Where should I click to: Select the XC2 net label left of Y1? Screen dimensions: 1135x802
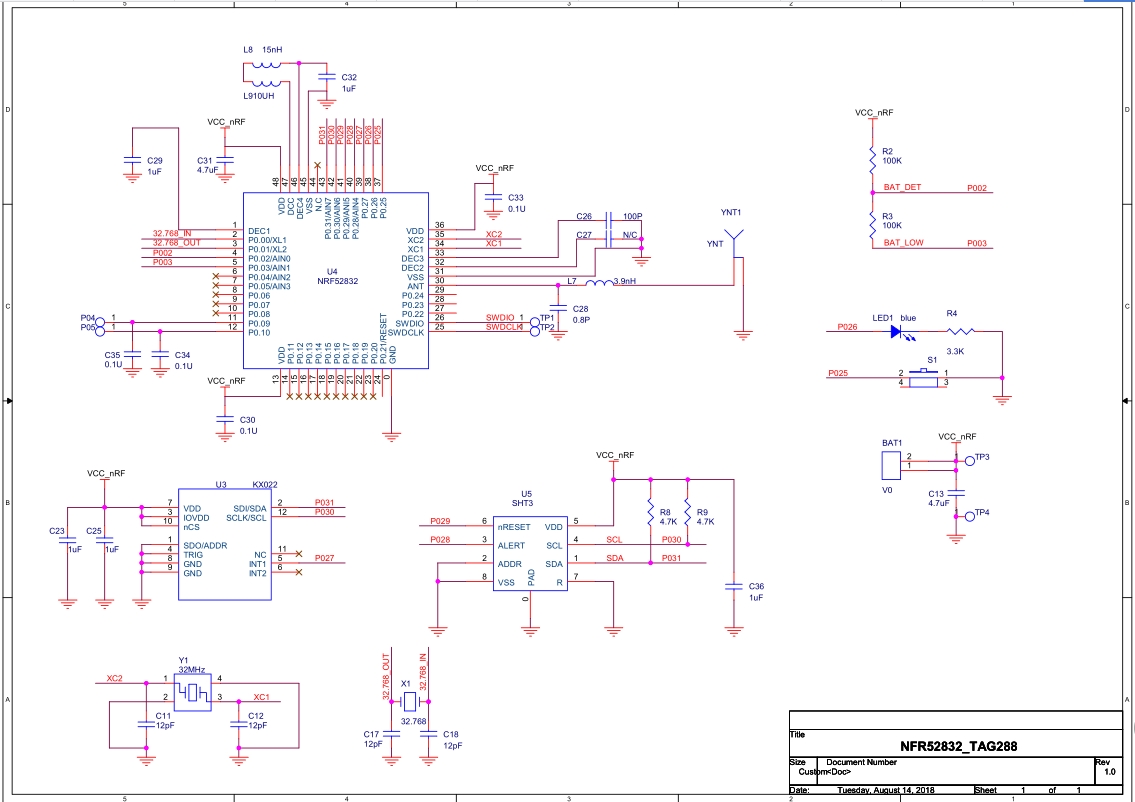(114, 679)
